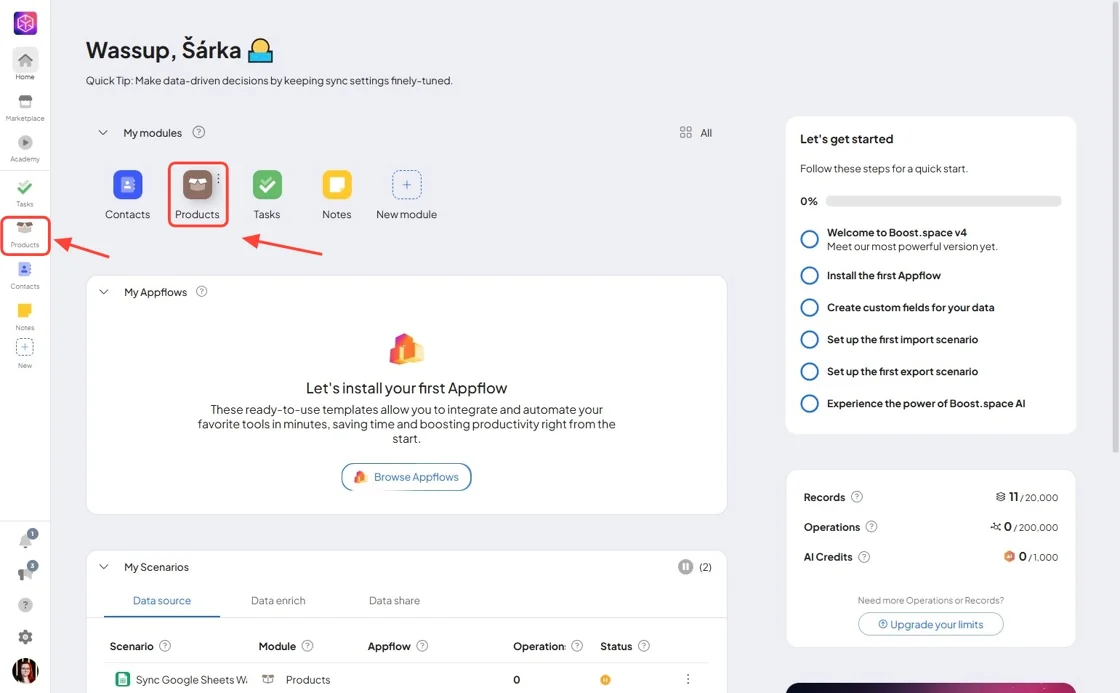Viewport: 1120px width, 693px height.
Task: Open the Notes module tile
Action: 336,194
